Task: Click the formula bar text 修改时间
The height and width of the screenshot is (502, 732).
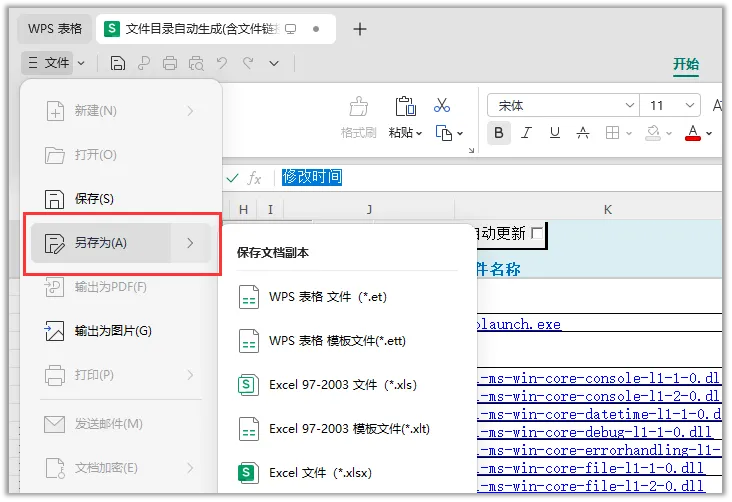Action: tap(312, 177)
